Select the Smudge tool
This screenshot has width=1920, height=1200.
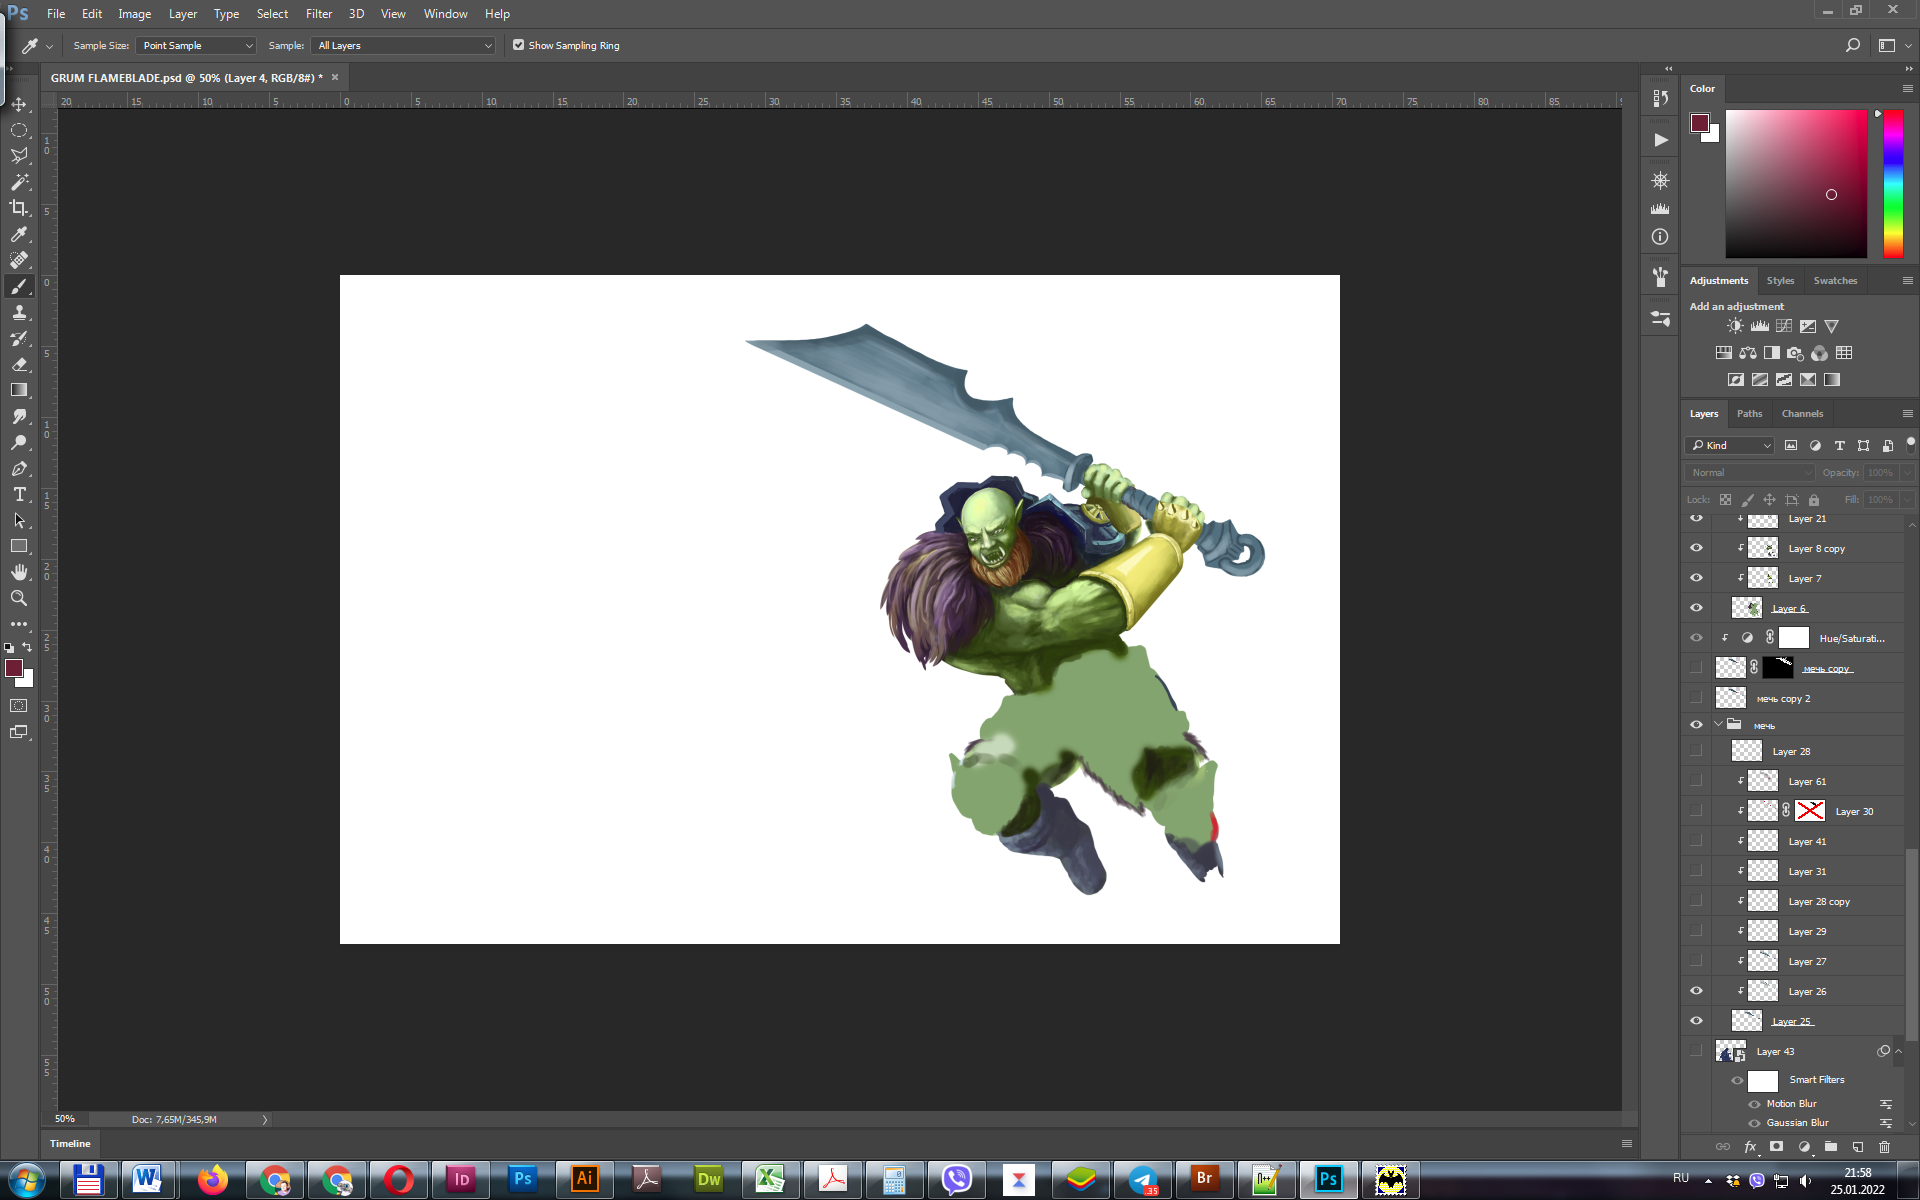pyautogui.click(x=19, y=416)
